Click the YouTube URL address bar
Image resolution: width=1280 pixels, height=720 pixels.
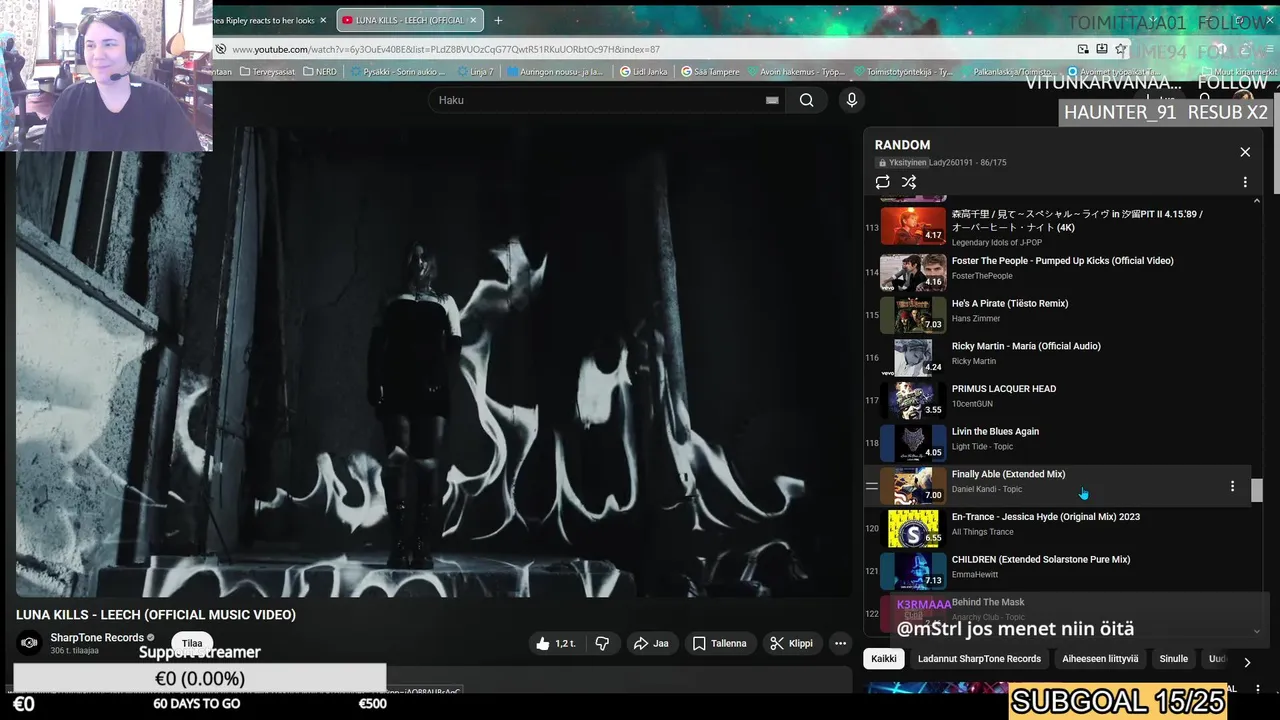point(445,49)
